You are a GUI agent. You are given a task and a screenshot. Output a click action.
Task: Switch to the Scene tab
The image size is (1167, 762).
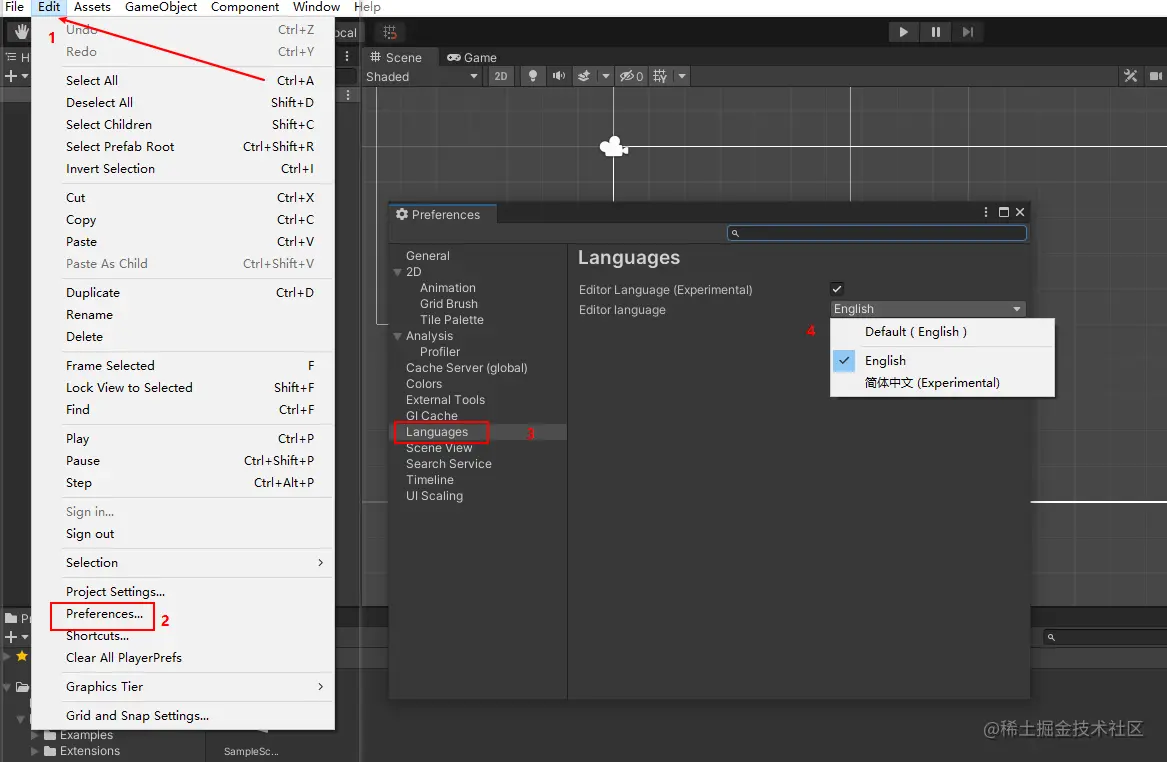[x=396, y=57]
